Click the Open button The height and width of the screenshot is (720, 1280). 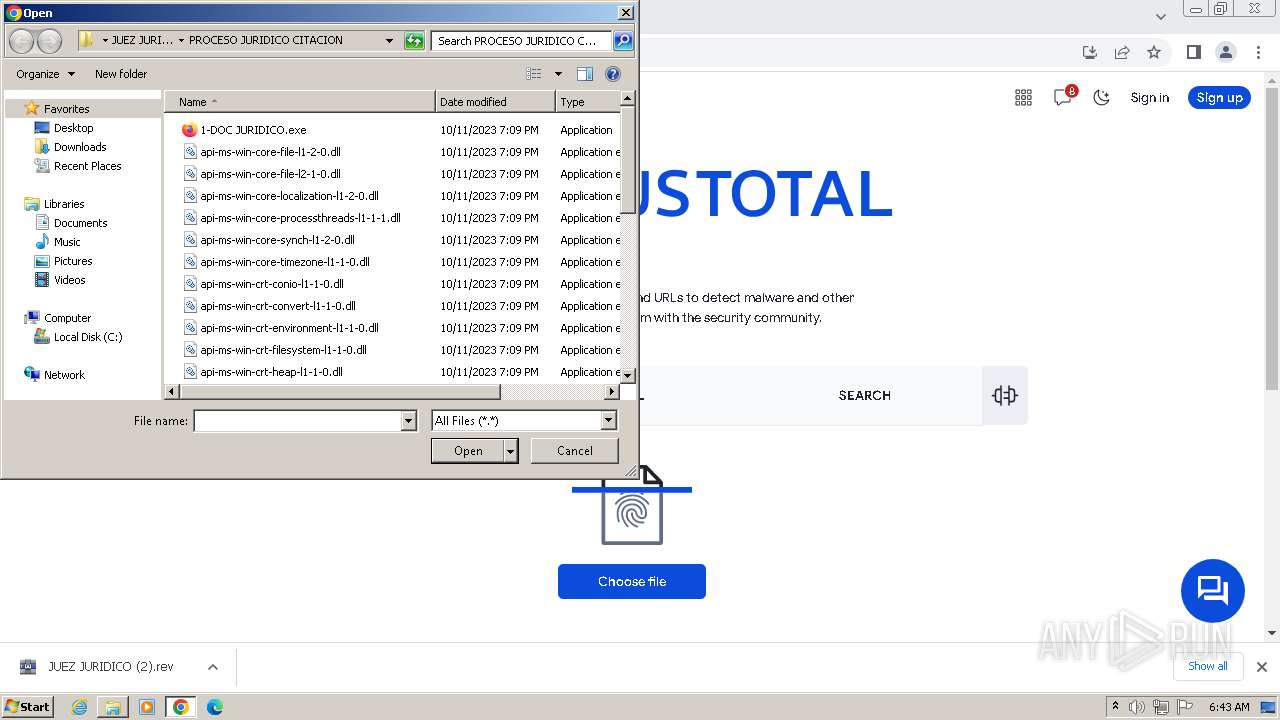[468, 451]
